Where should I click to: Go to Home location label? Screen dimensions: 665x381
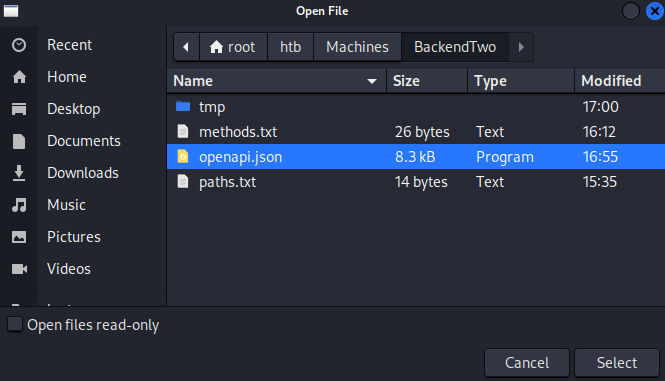pos(67,77)
